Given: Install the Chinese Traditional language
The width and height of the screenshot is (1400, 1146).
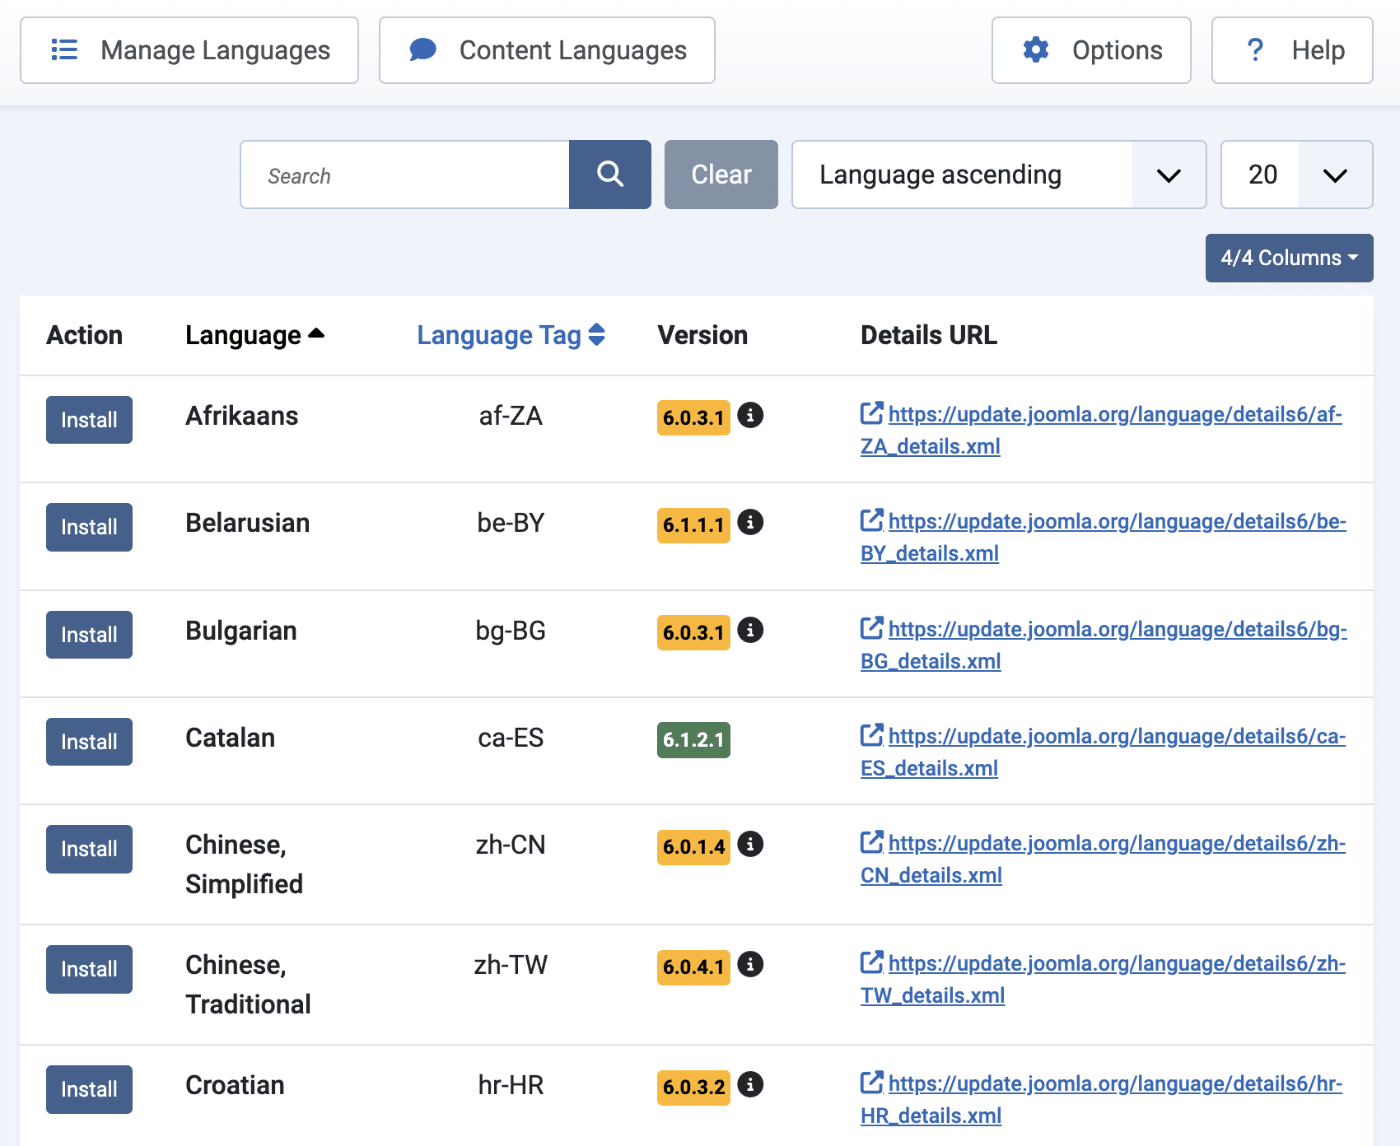Looking at the screenshot, I should pyautogui.click(x=89, y=969).
